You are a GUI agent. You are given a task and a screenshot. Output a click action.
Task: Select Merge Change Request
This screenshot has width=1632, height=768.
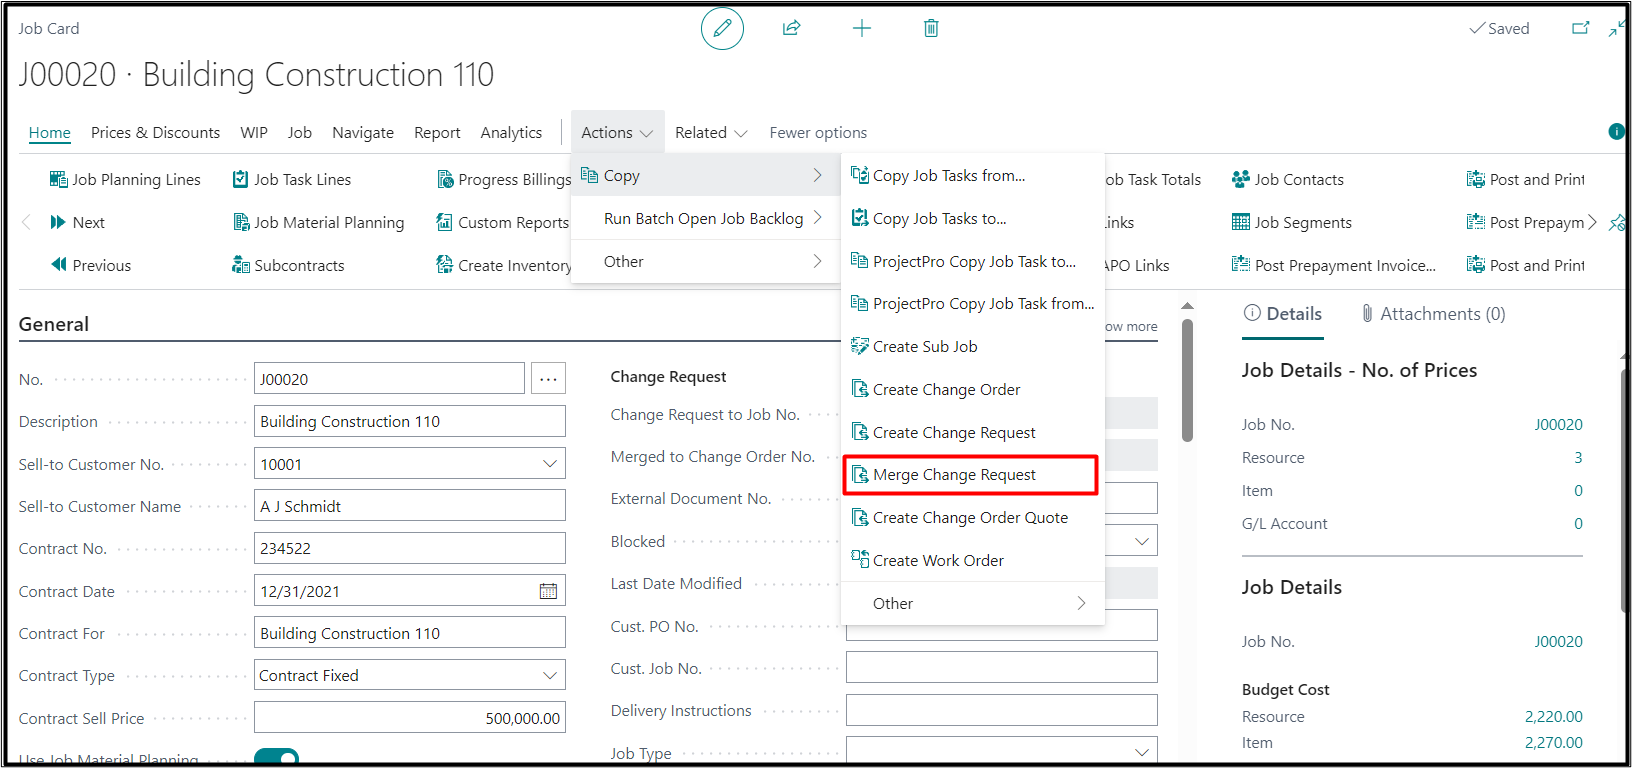point(971,475)
